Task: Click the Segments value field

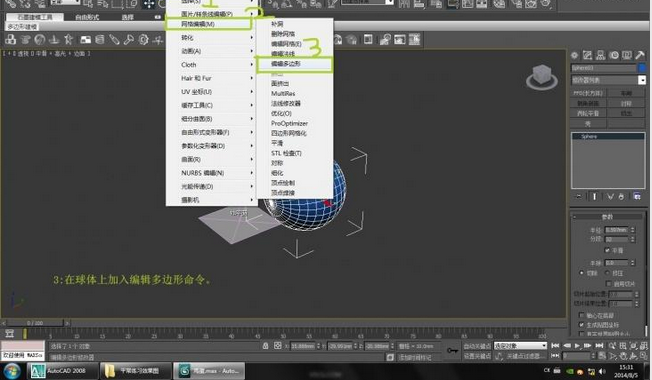Action: [616, 239]
